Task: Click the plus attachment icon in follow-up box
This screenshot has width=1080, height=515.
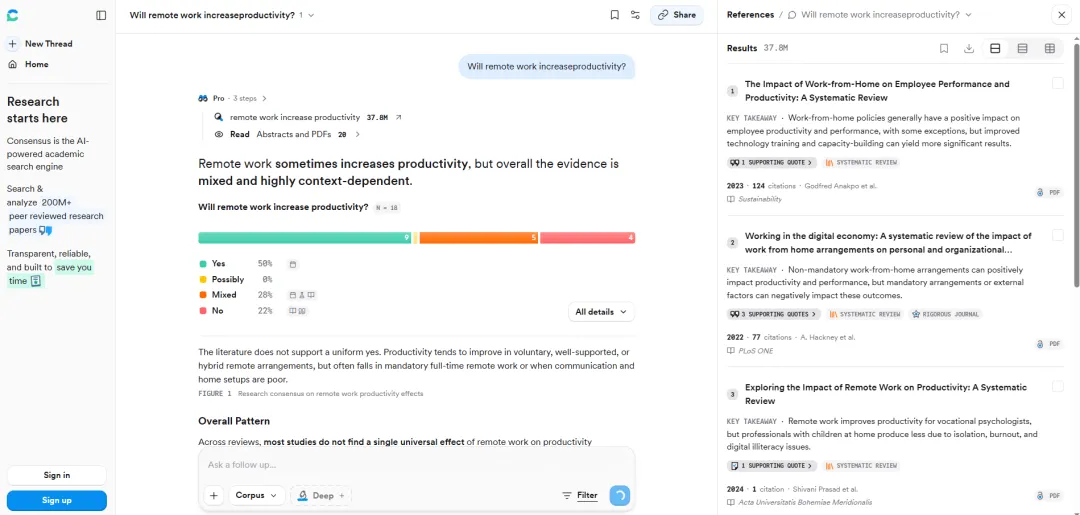Action: (x=214, y=495)
